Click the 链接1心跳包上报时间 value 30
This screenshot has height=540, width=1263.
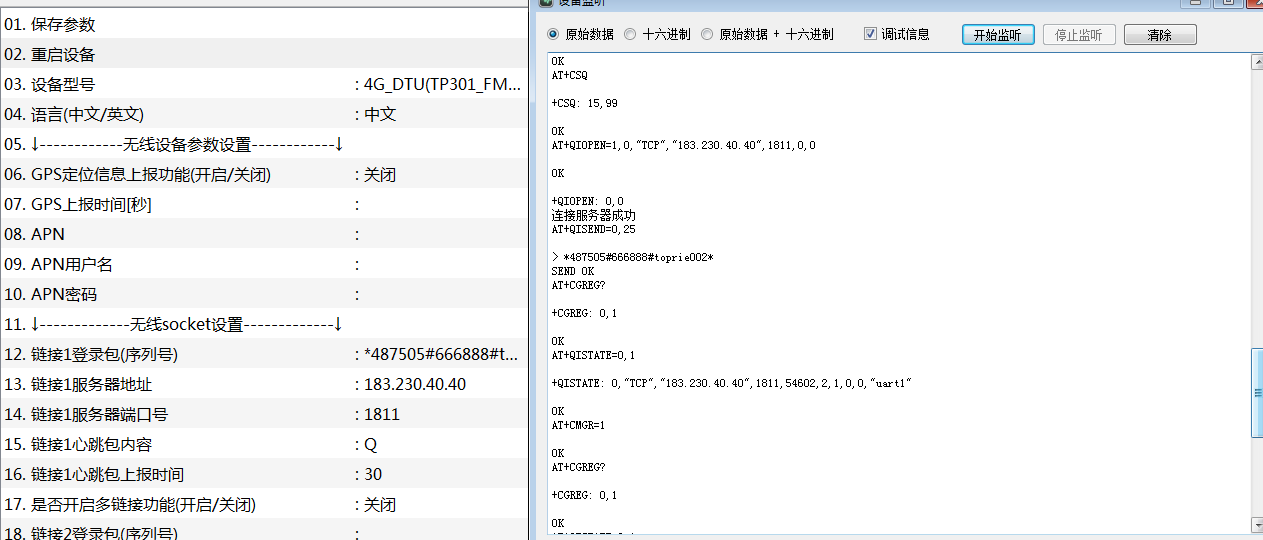(x=373, y=474)
